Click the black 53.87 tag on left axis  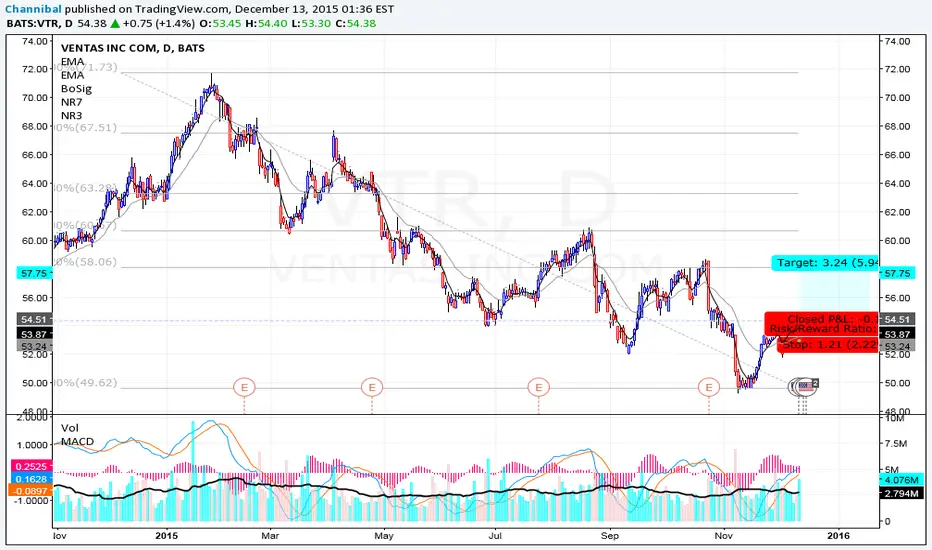tap(34, 334)
